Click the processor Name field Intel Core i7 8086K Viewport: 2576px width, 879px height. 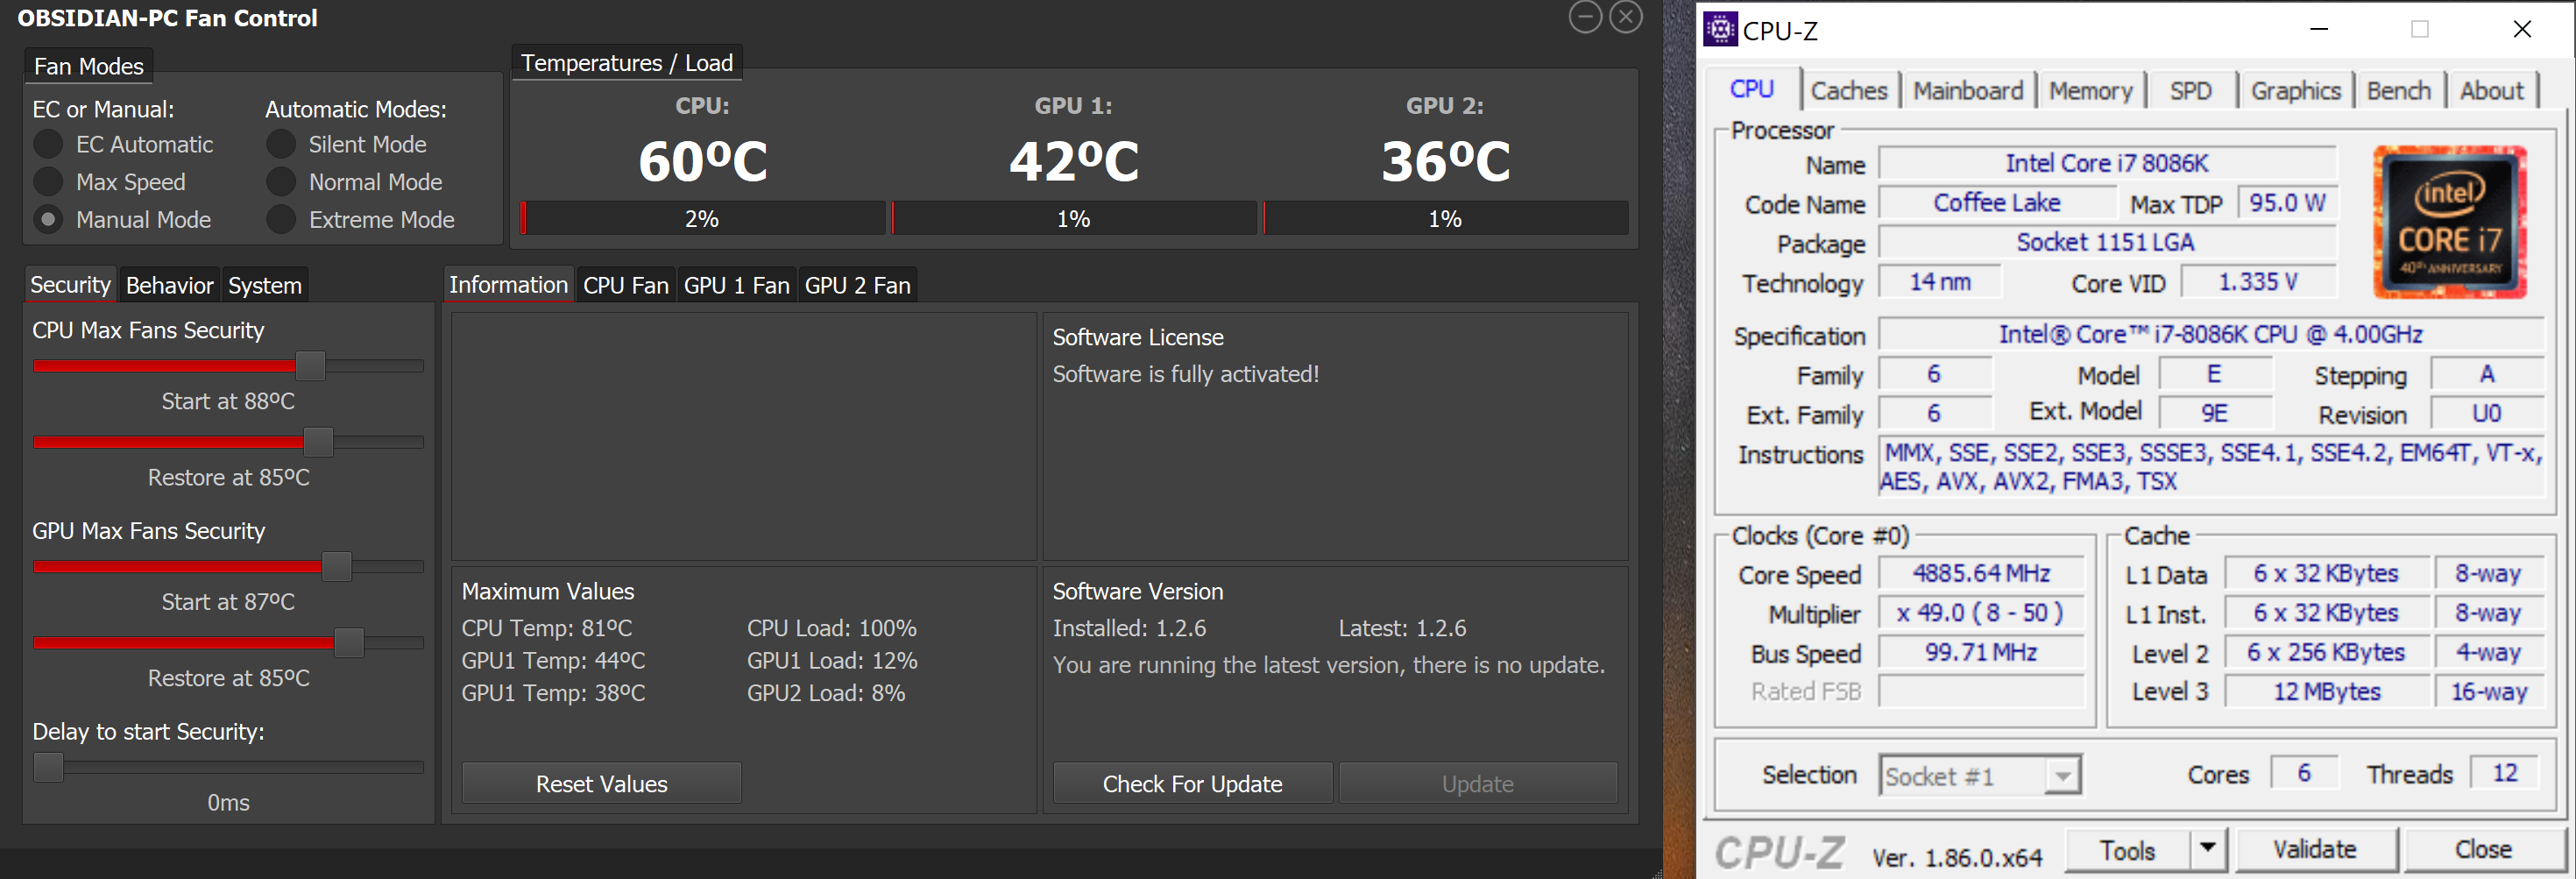(2107, 163)
